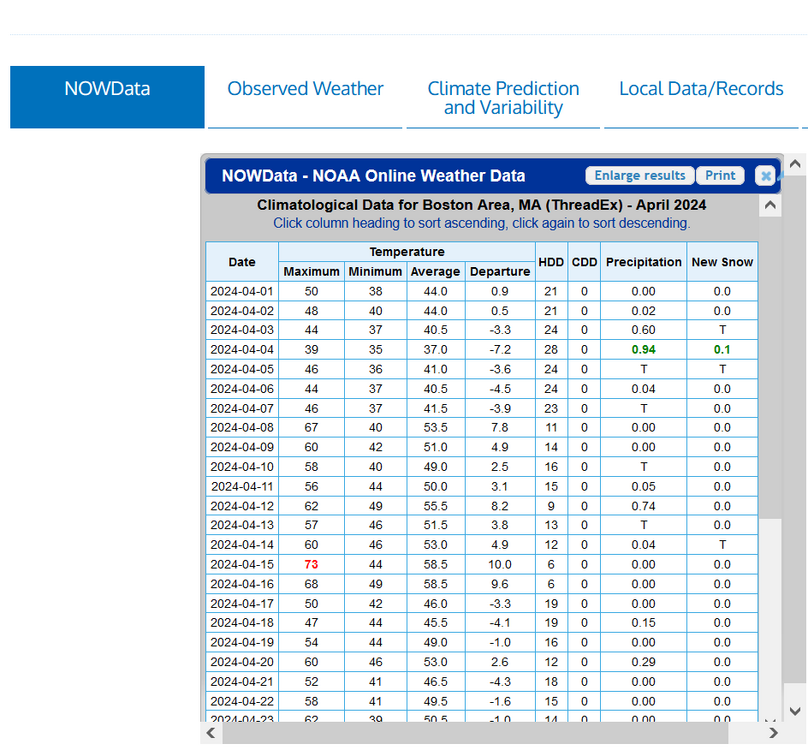808x750 pixels.
Task: Select the date cell 2024-04-15
Action: click(x=242, y=564)
